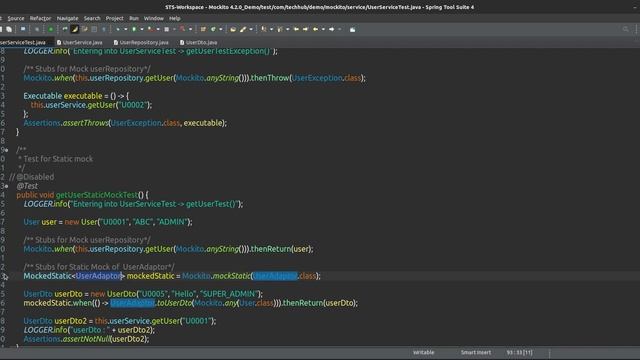This screenshot has width=640, height=360.
Task: Click 'thenThrow' in the Mockito.when line
Action: [270, 78]
